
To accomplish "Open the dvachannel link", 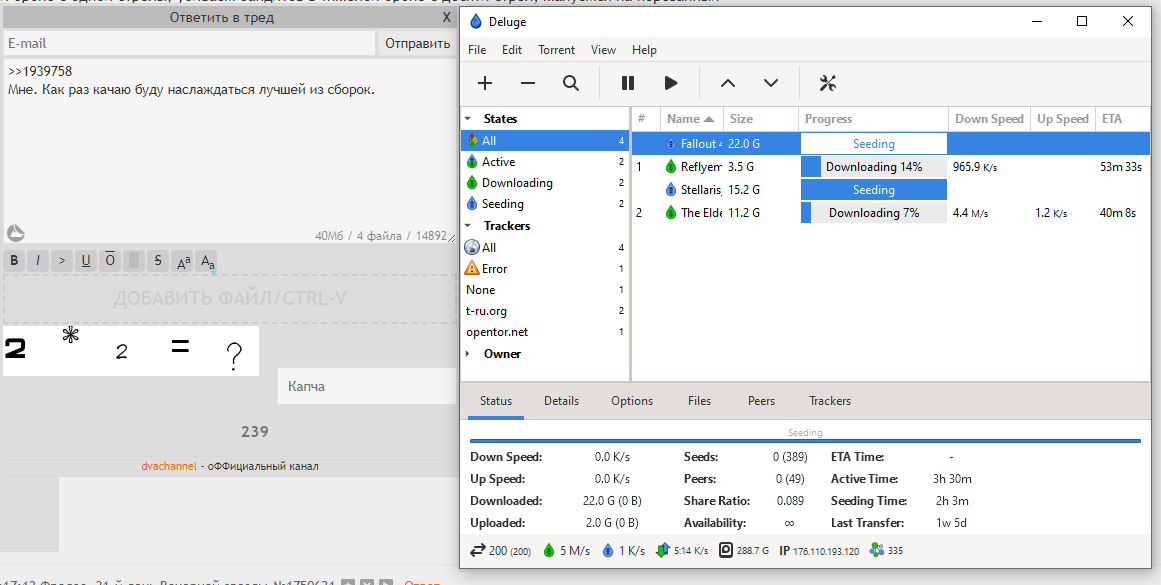I will pos(170,467).
